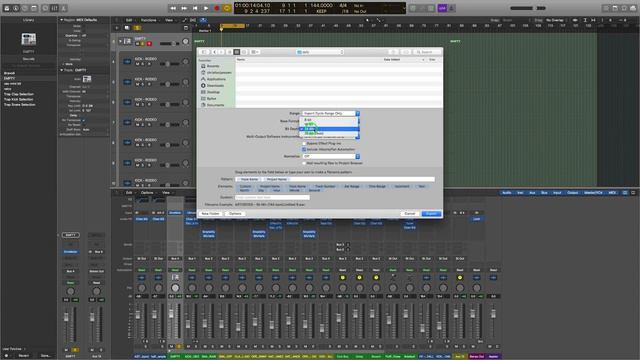Go back in the save dialog
640x360 pixels.
pyautogui.click(x=214, y=52)
